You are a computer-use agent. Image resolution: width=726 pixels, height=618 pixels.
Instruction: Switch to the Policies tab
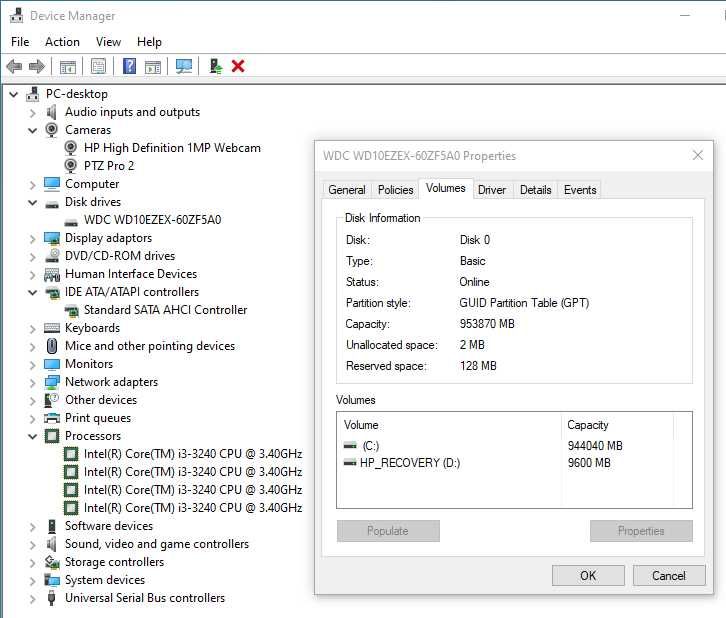(395, 190)
